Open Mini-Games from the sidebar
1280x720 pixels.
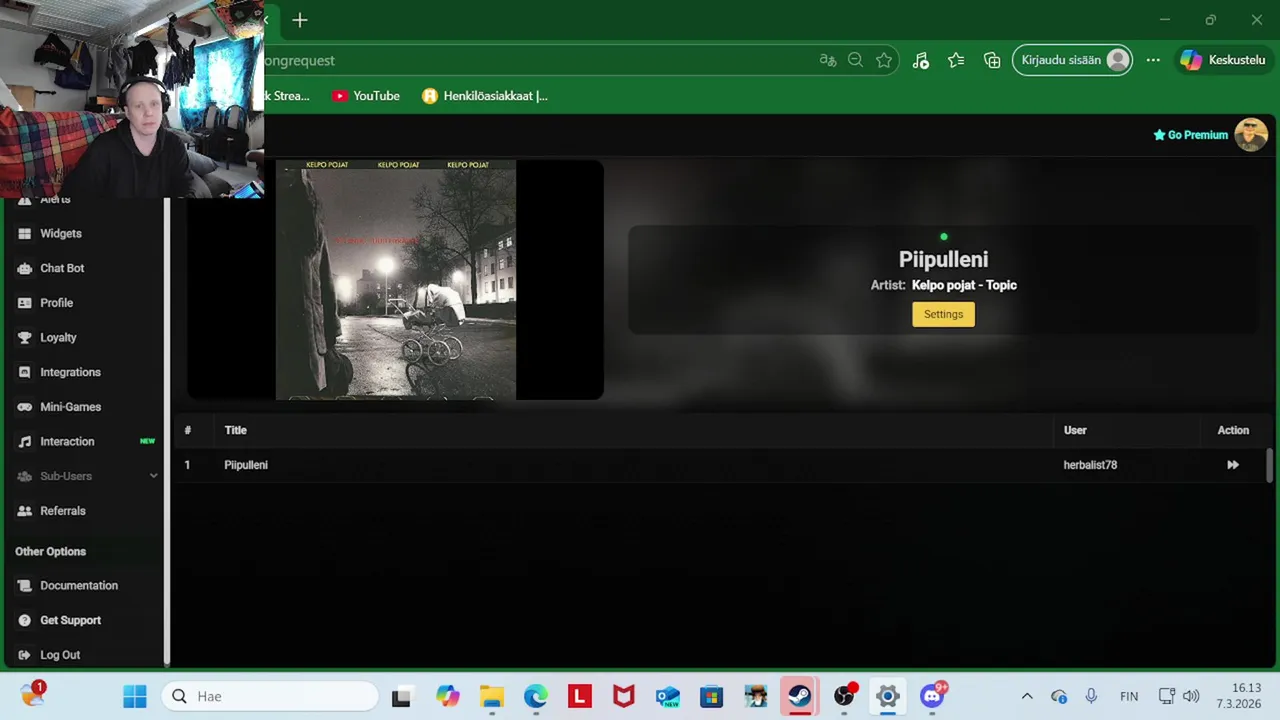[x=70, y=407]
